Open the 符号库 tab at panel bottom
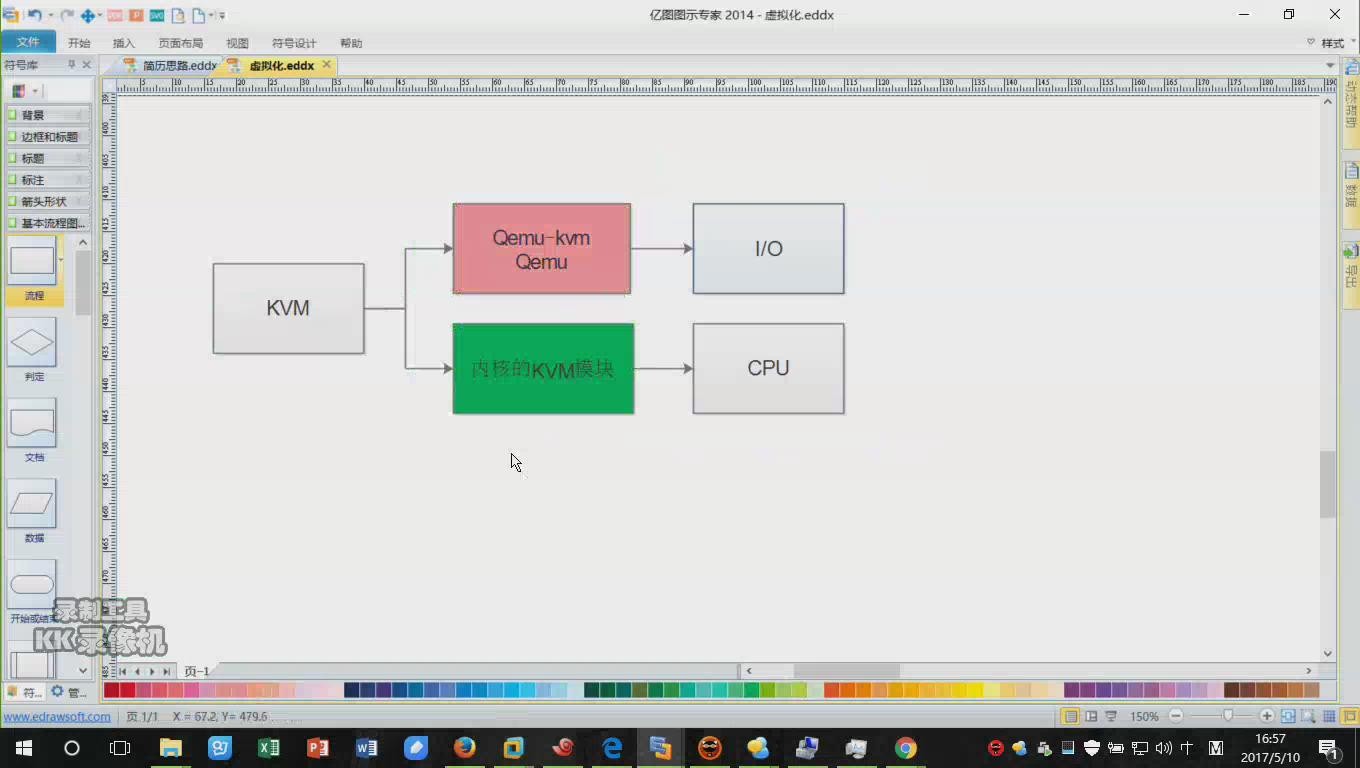1360x768 pixels. pos(25,691)
